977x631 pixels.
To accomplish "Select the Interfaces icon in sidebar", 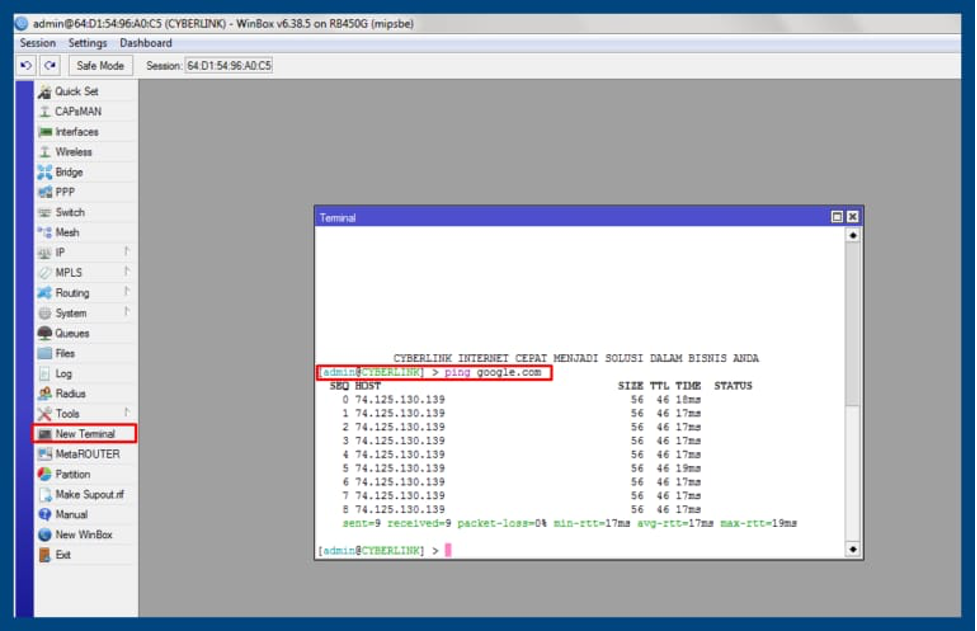I will [44, 132].
